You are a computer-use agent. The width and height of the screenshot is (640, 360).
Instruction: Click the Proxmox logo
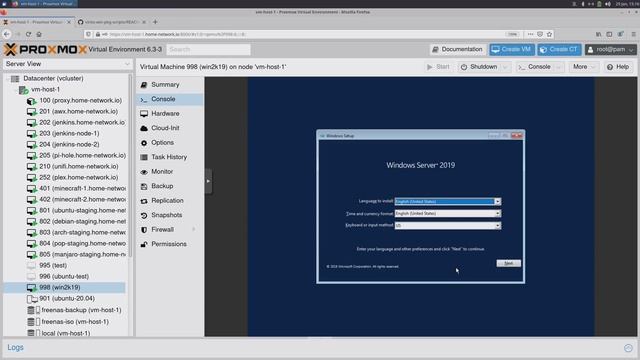tap(45, 49)
